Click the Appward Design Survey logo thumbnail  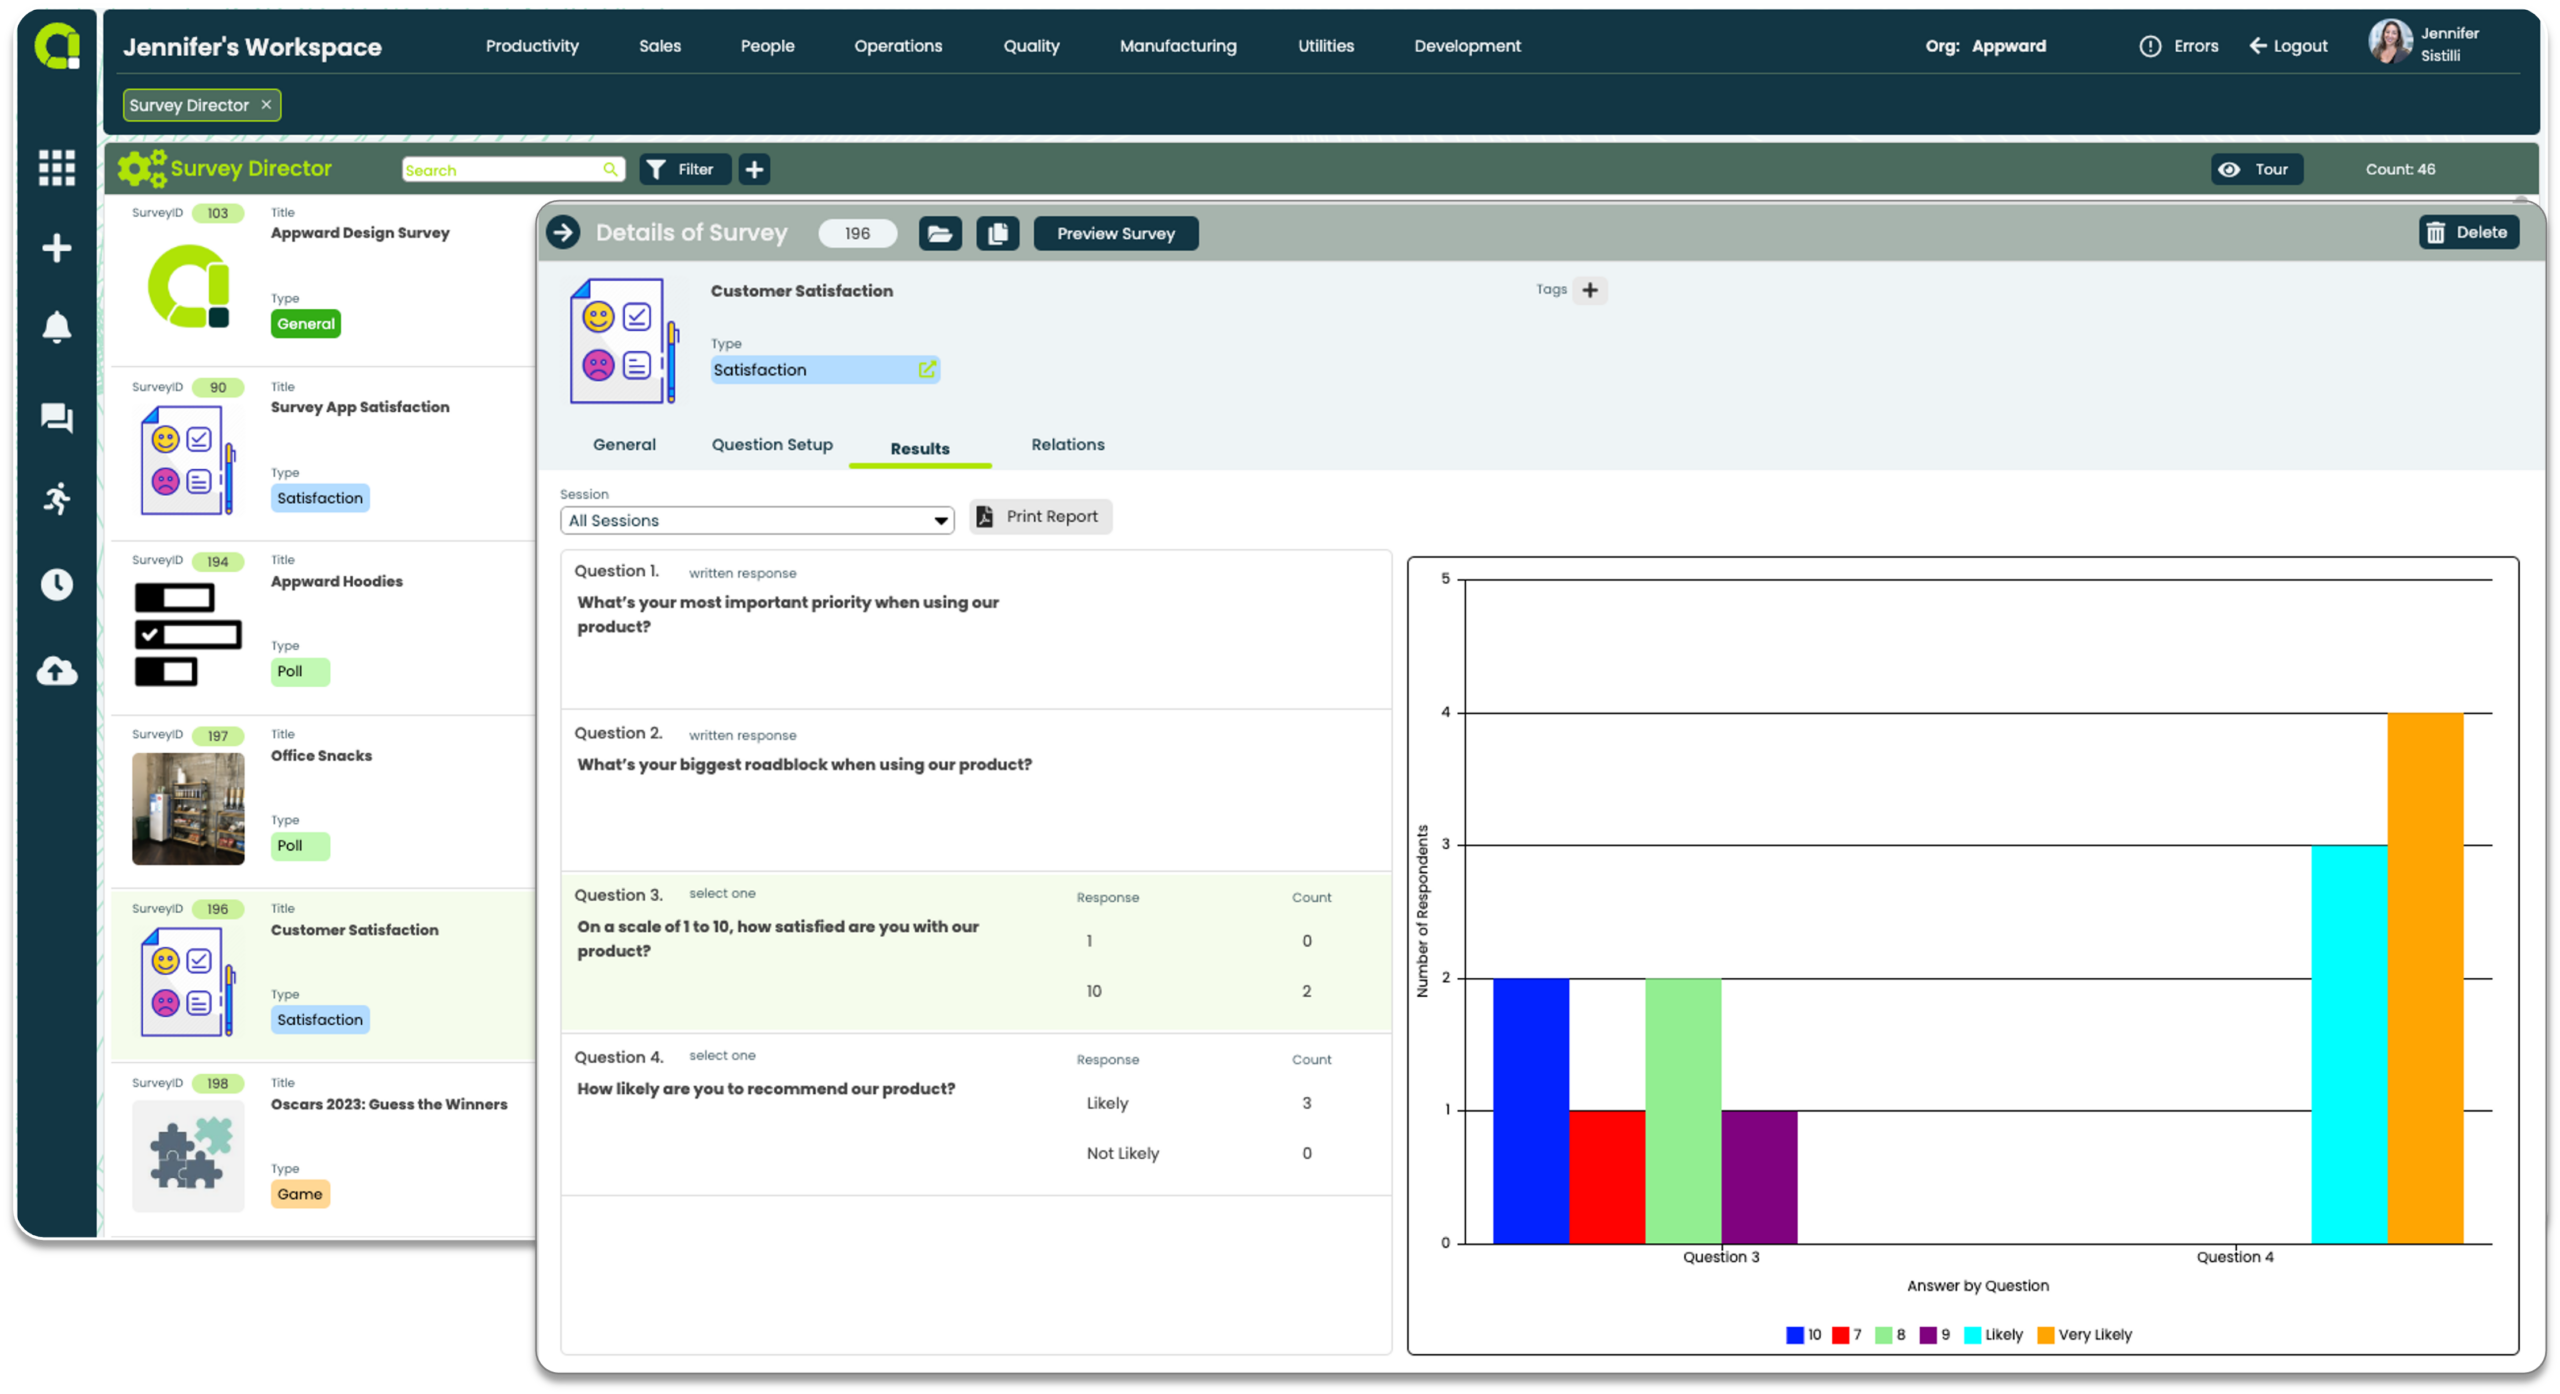click(x=188, y=287)
